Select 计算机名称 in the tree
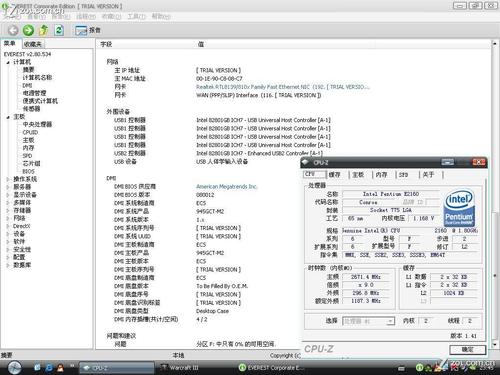The width and height of the screenshot is (500, 375). 37,77
